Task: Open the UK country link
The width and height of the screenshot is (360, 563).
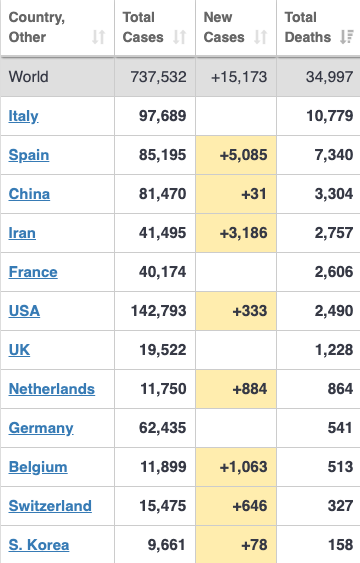Action: point(19,350)
